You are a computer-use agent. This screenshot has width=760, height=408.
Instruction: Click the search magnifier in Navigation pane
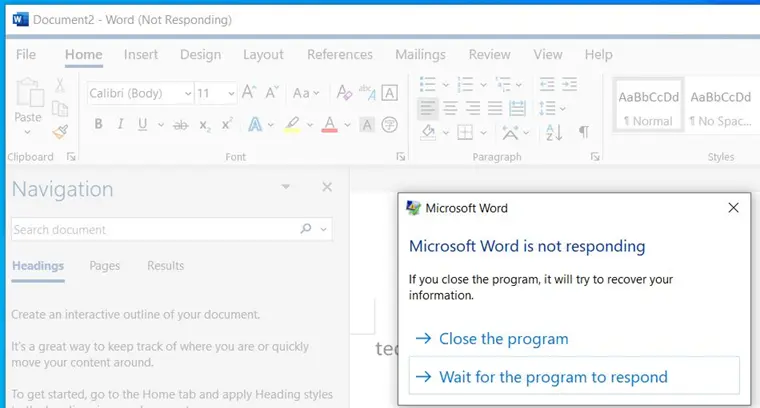coord(306,228)
